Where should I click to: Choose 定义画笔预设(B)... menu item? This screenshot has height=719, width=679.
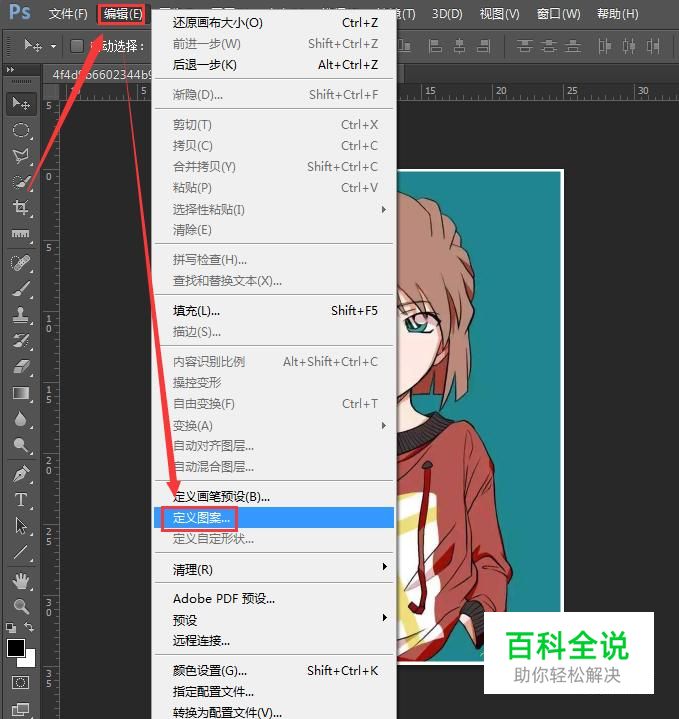(275, 497)
